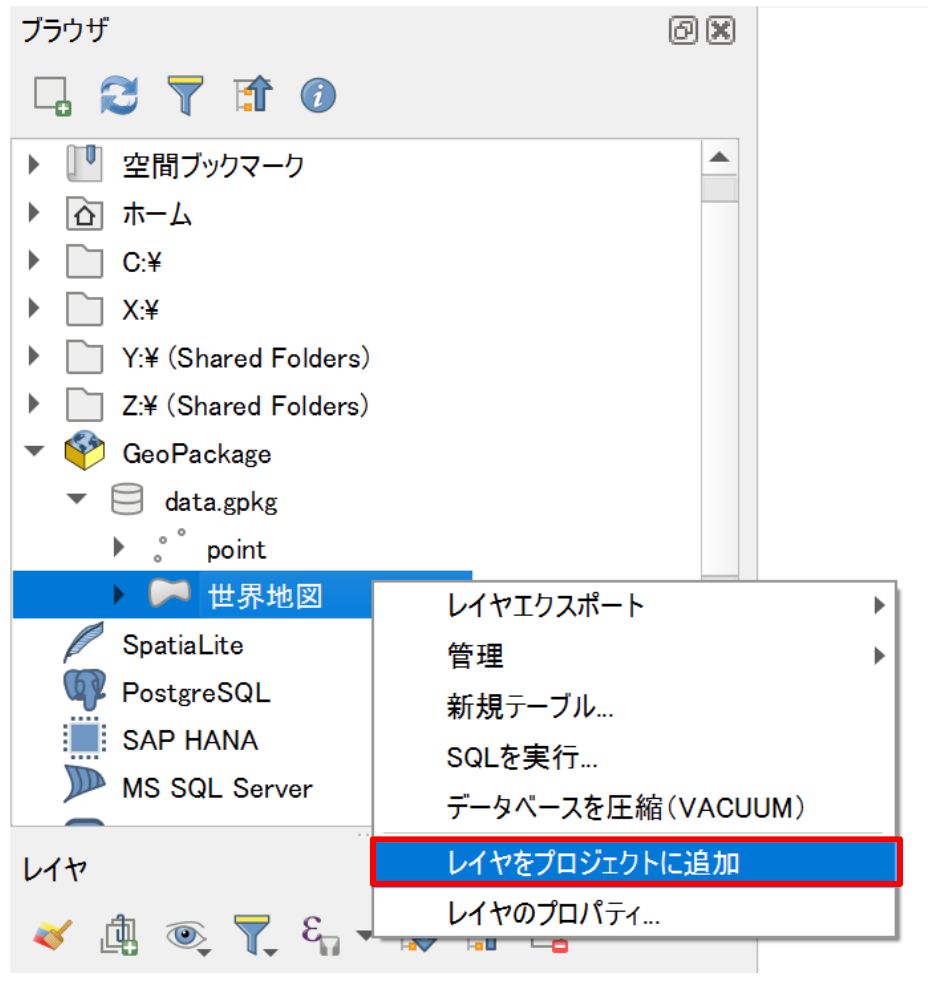Click the Add Selected Layers icon in the Browser toolbar
Viewport: 928px width, 992px height.
click(x=52, y=97)
